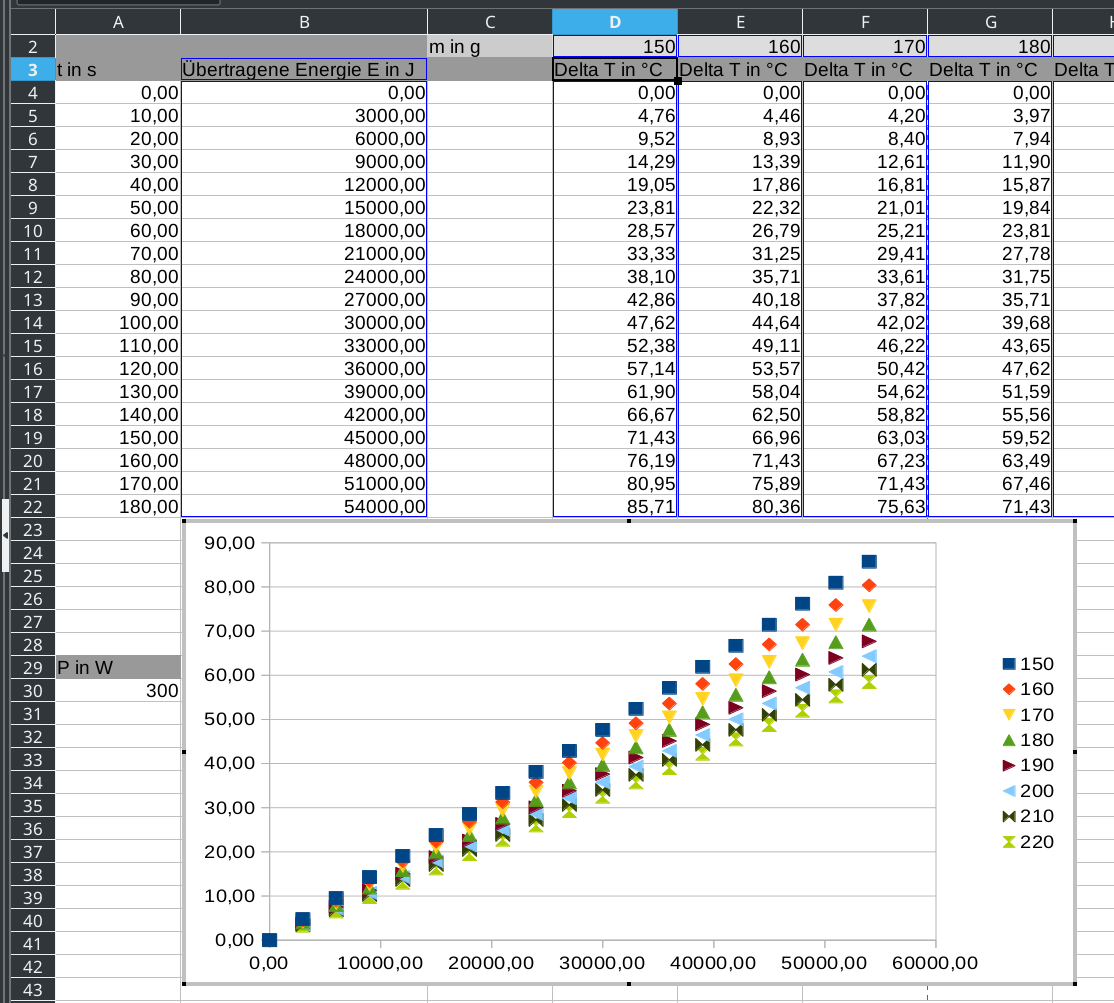Click legend entry 150 blue square
The width and height of the screenshot is (1114, 1003).
click(1027, 664)
